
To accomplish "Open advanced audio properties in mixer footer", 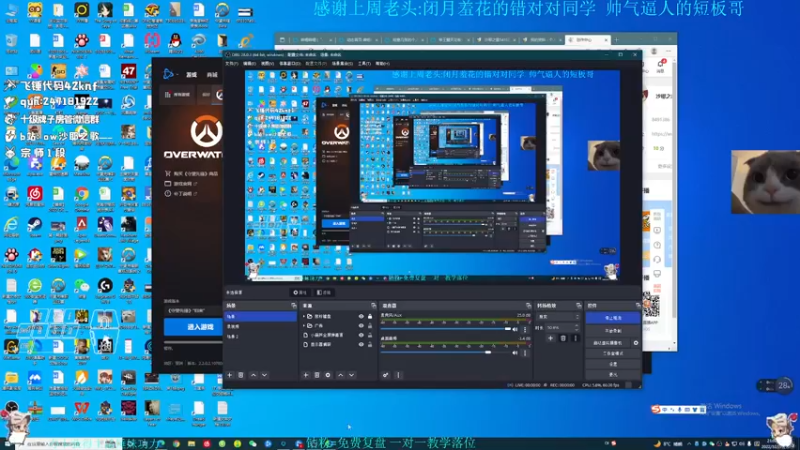I will point(386,375).
